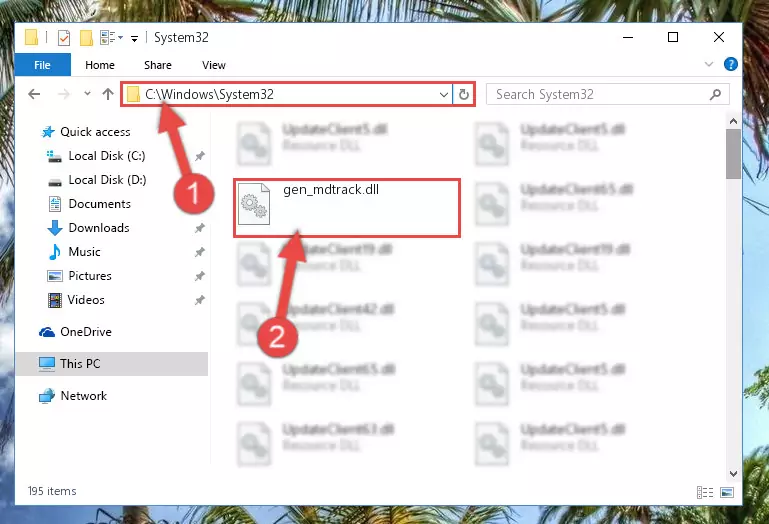Screen dimensions: 769x524
Task: Switch to details view layout
Action: click(705, 492)
